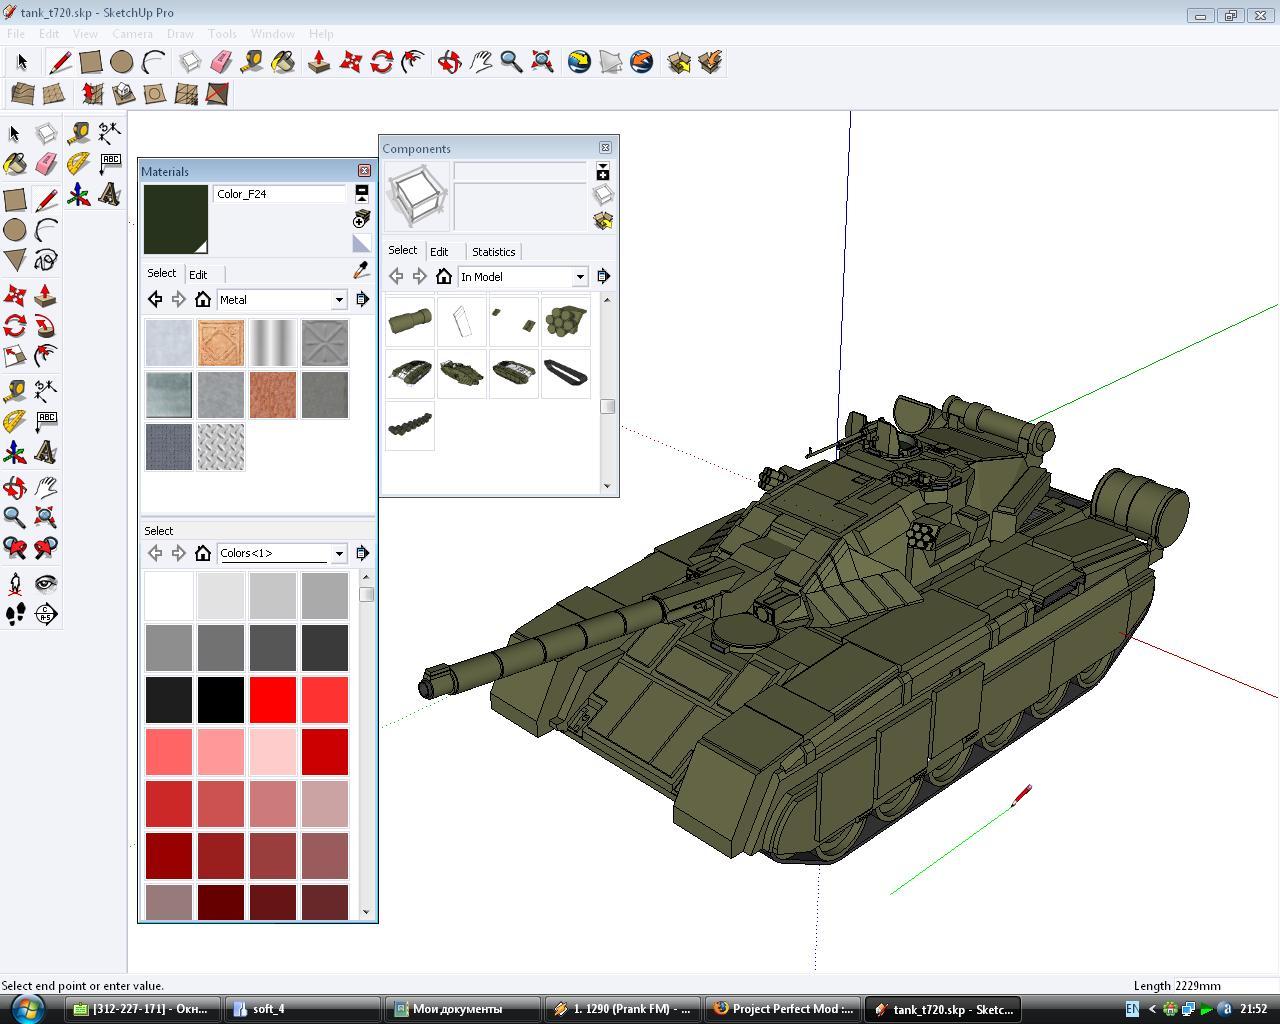1280x1024 pixels.
Task: Toggle secondary selection pane in Materials panel
Action: pyautogui.click(x=362, y=193)
